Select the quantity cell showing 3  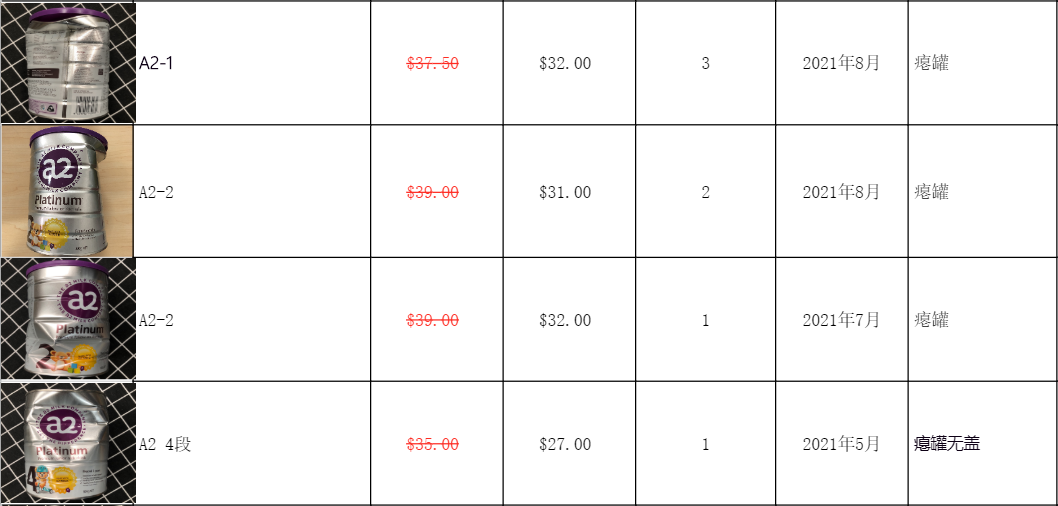tap(705, 63)
